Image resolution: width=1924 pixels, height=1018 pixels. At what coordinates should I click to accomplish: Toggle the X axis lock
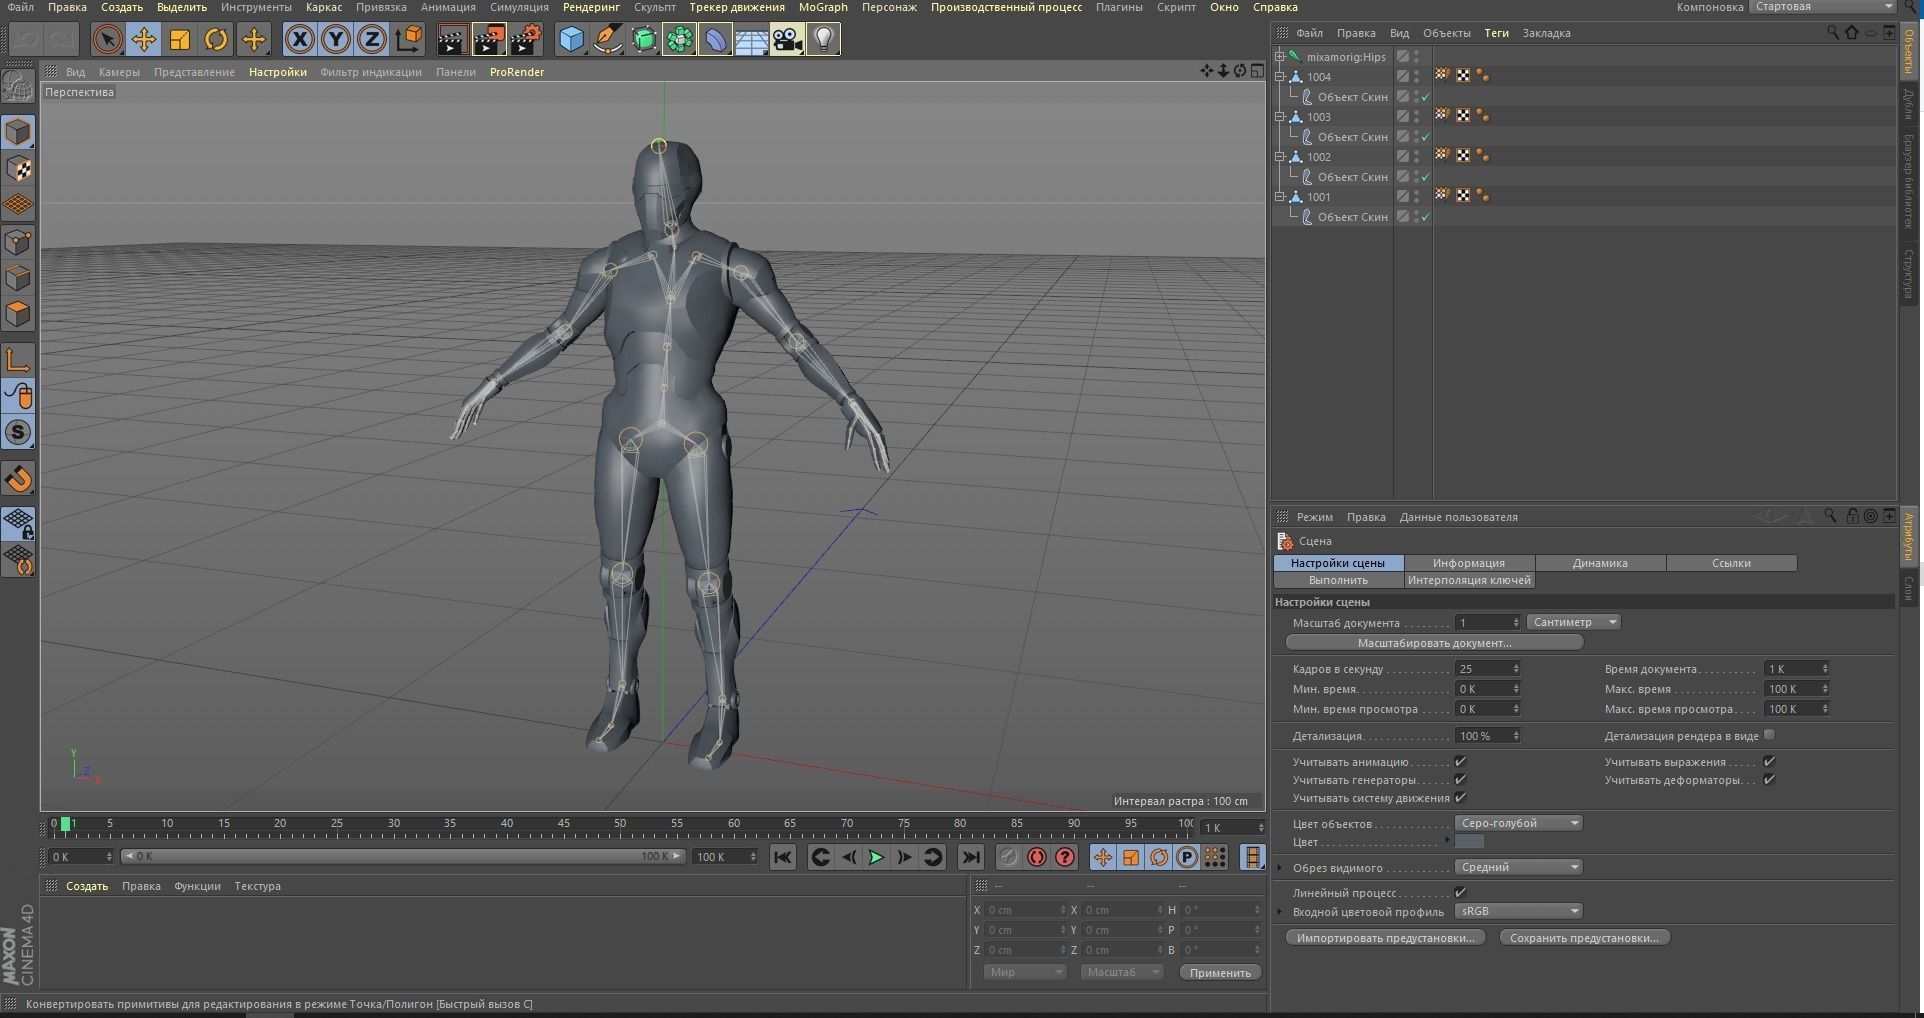[299, 40]
